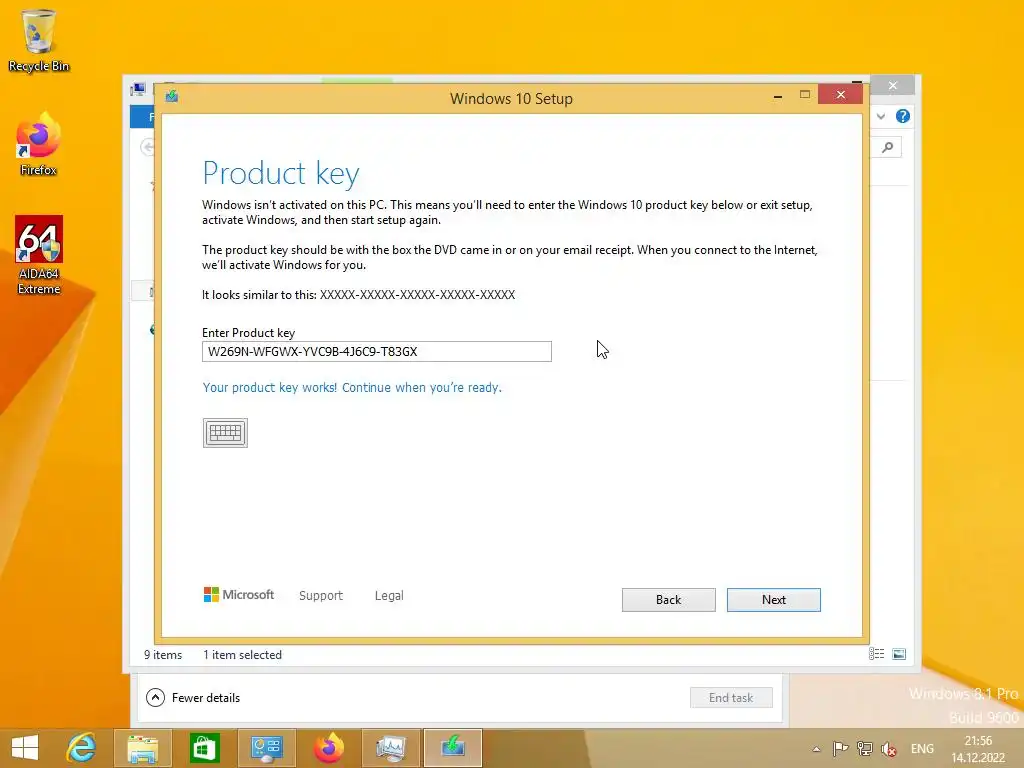Open the Windows Start button
This screenshot has height=768, width=1024.
(25, 748)
